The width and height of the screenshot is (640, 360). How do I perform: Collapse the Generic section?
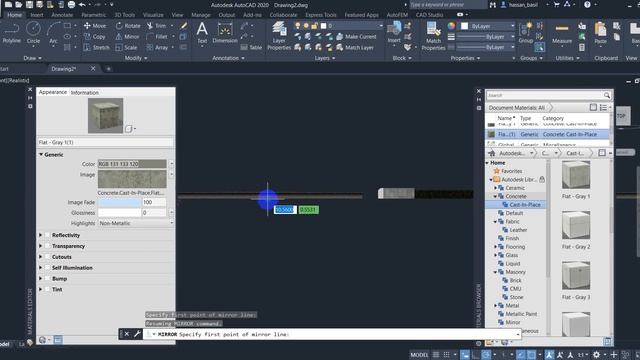click(x=41, y=154)
